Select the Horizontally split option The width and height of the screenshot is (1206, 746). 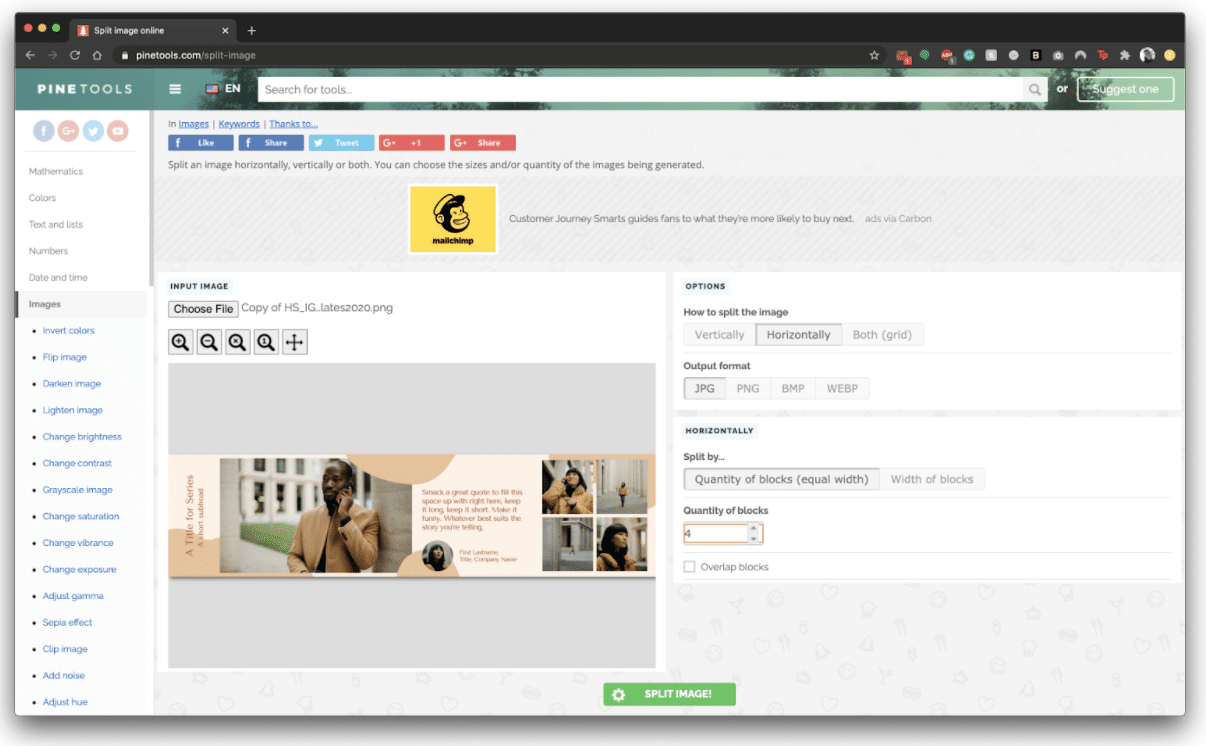[798, 335]
